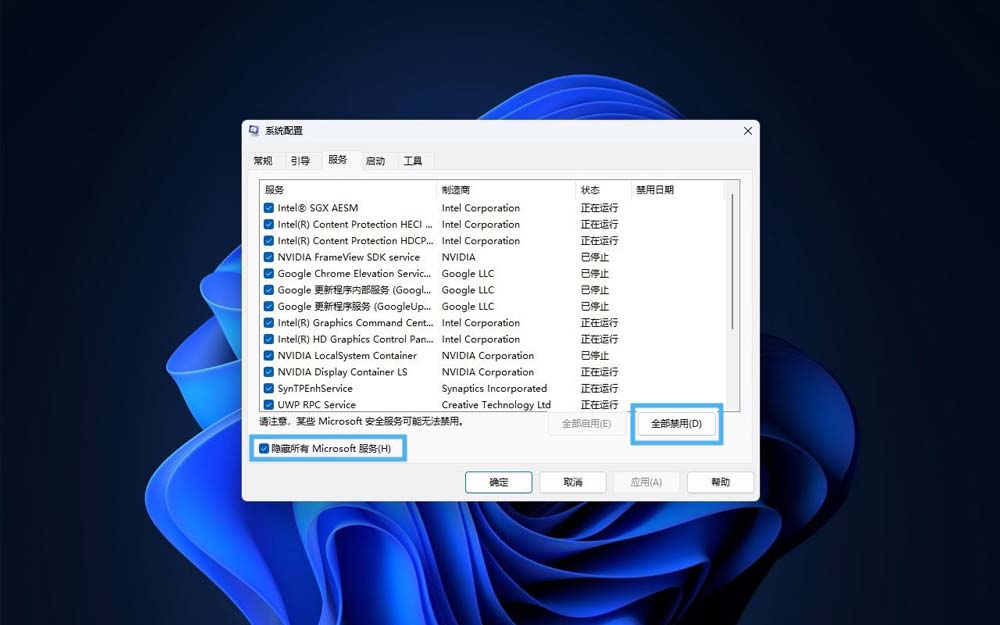Click the 取消 button
Viewport: 1000px width, 625px height.
[572, 482]
